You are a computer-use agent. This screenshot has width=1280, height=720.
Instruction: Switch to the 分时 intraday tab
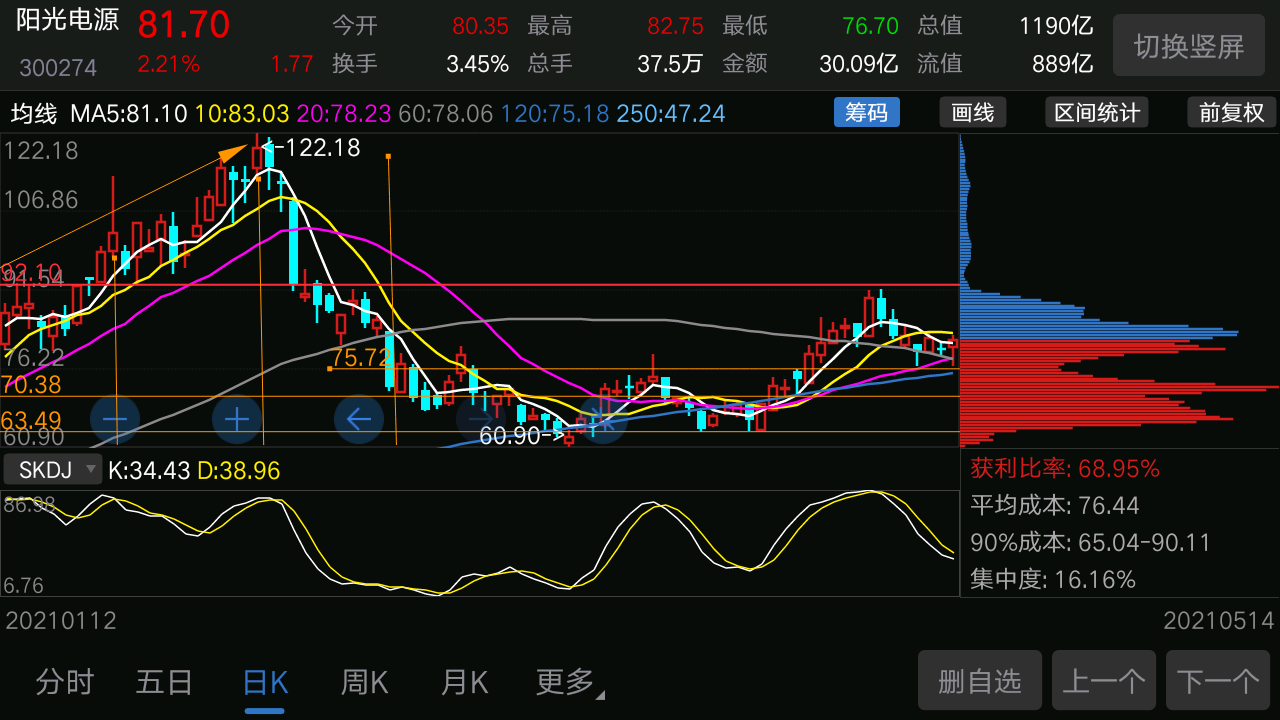click(x=64, y=680)
